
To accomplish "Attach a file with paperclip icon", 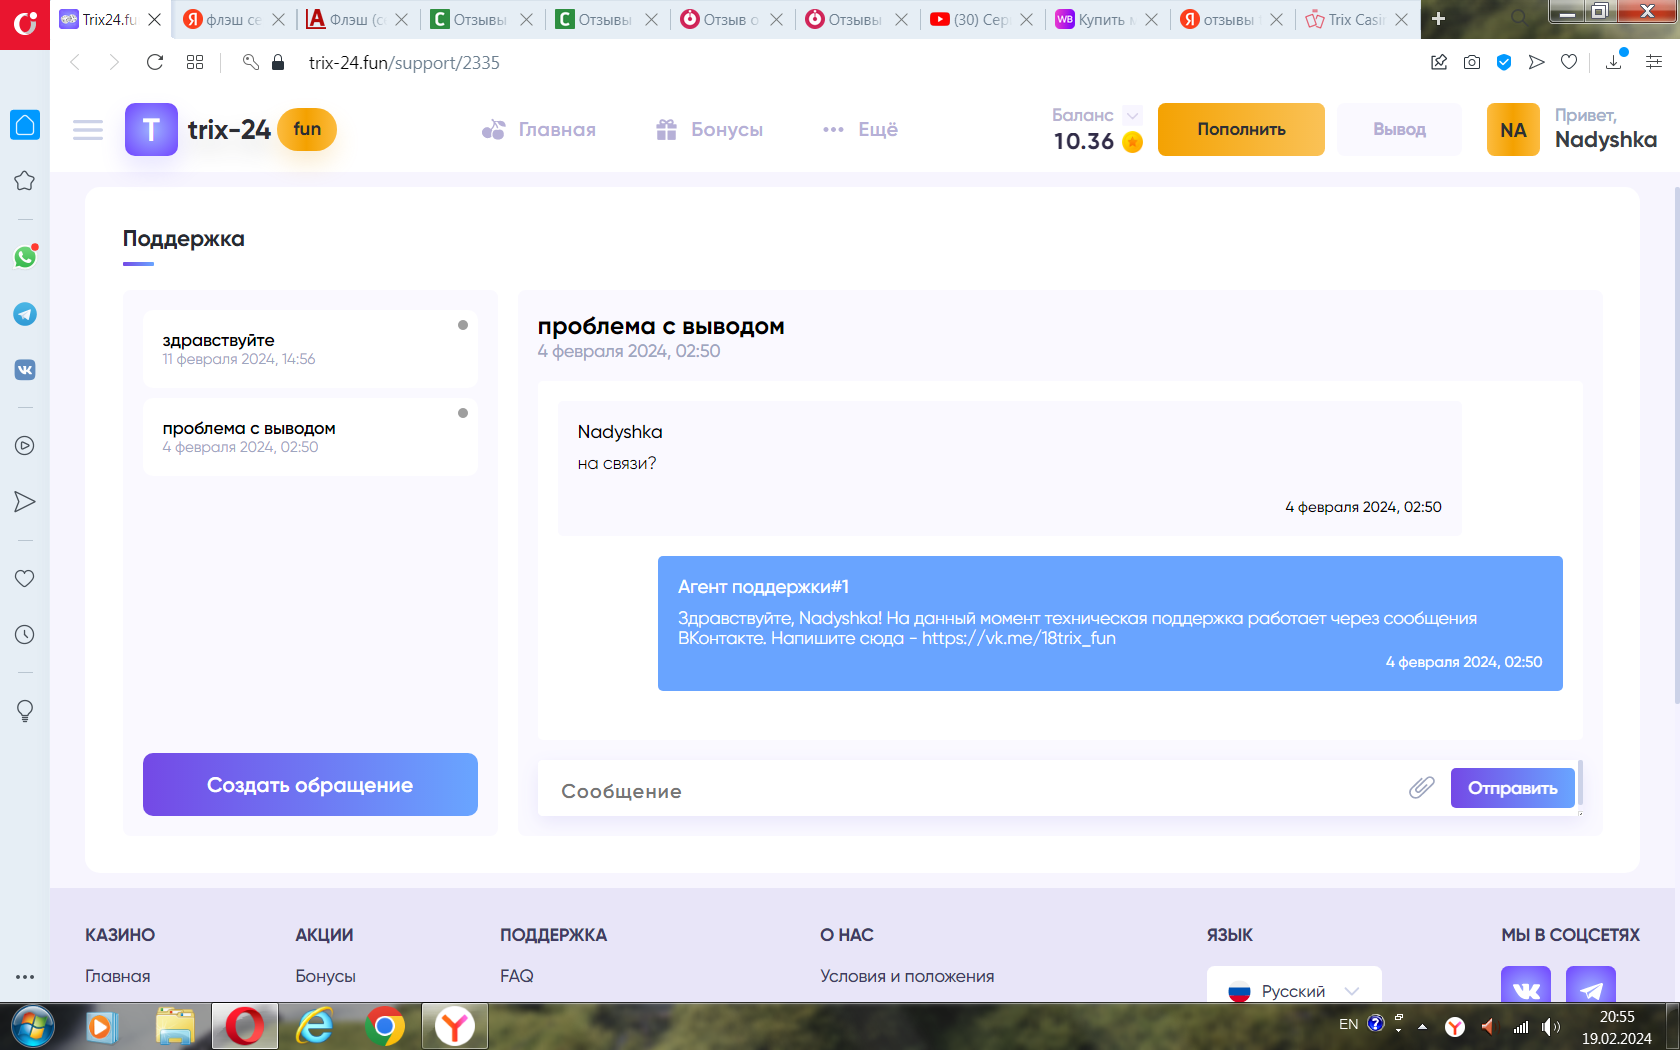I will tap(1421, 788).
